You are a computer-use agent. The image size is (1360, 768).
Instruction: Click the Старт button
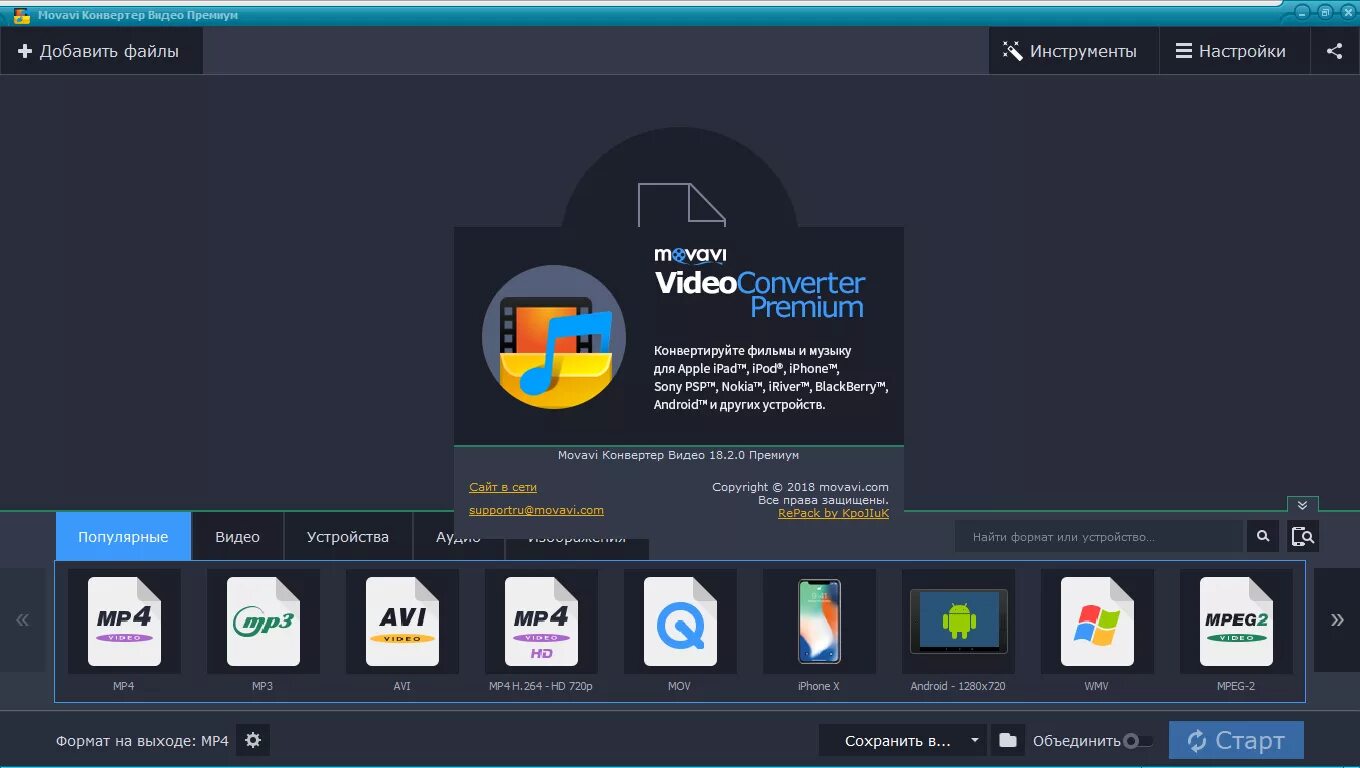click(x=1236, y=741)
